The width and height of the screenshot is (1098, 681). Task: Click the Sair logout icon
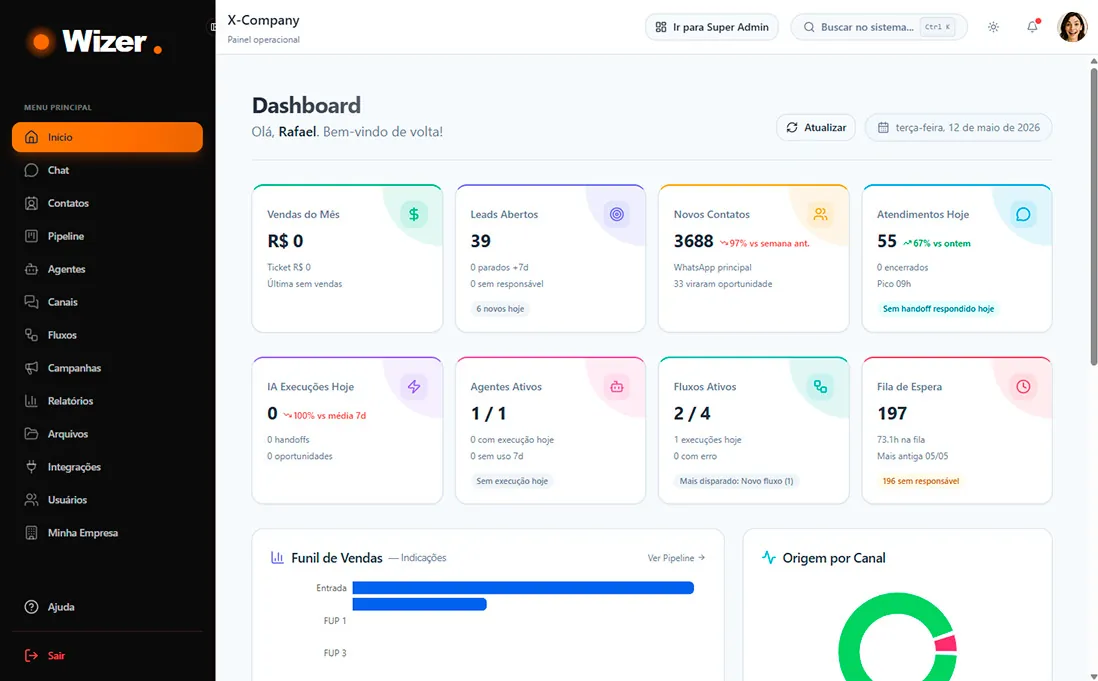pyautogui.click(x=32, y=655)
